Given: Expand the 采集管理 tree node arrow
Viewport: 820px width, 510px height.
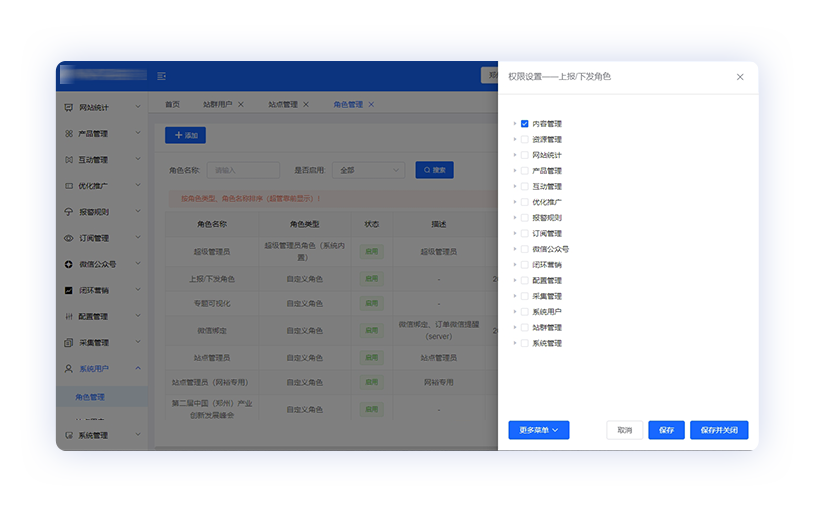Looking at the screenshot, I should (x=515, y=296).
